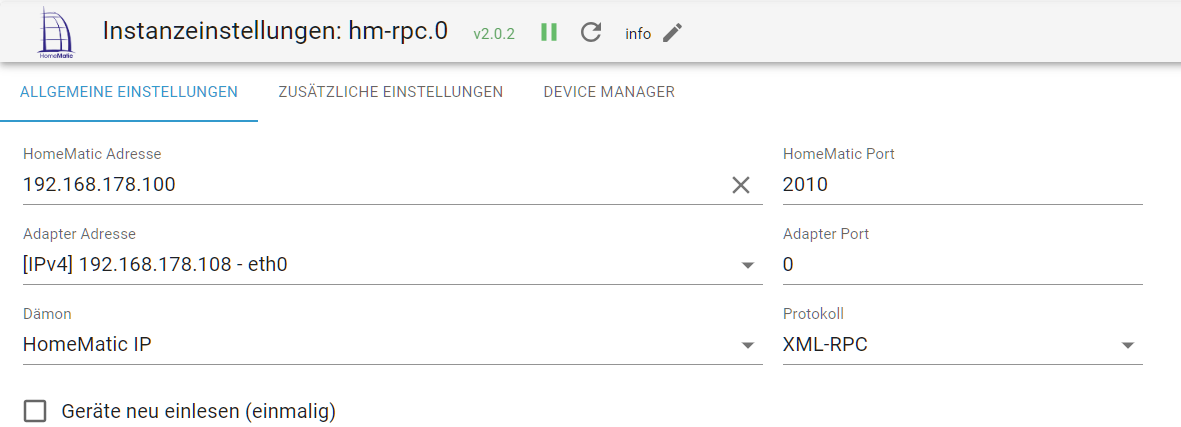Switch to Zusätzliche Einstellungen tab
Viewport: 1181px width, 427px height.
[x=390, y=92]
